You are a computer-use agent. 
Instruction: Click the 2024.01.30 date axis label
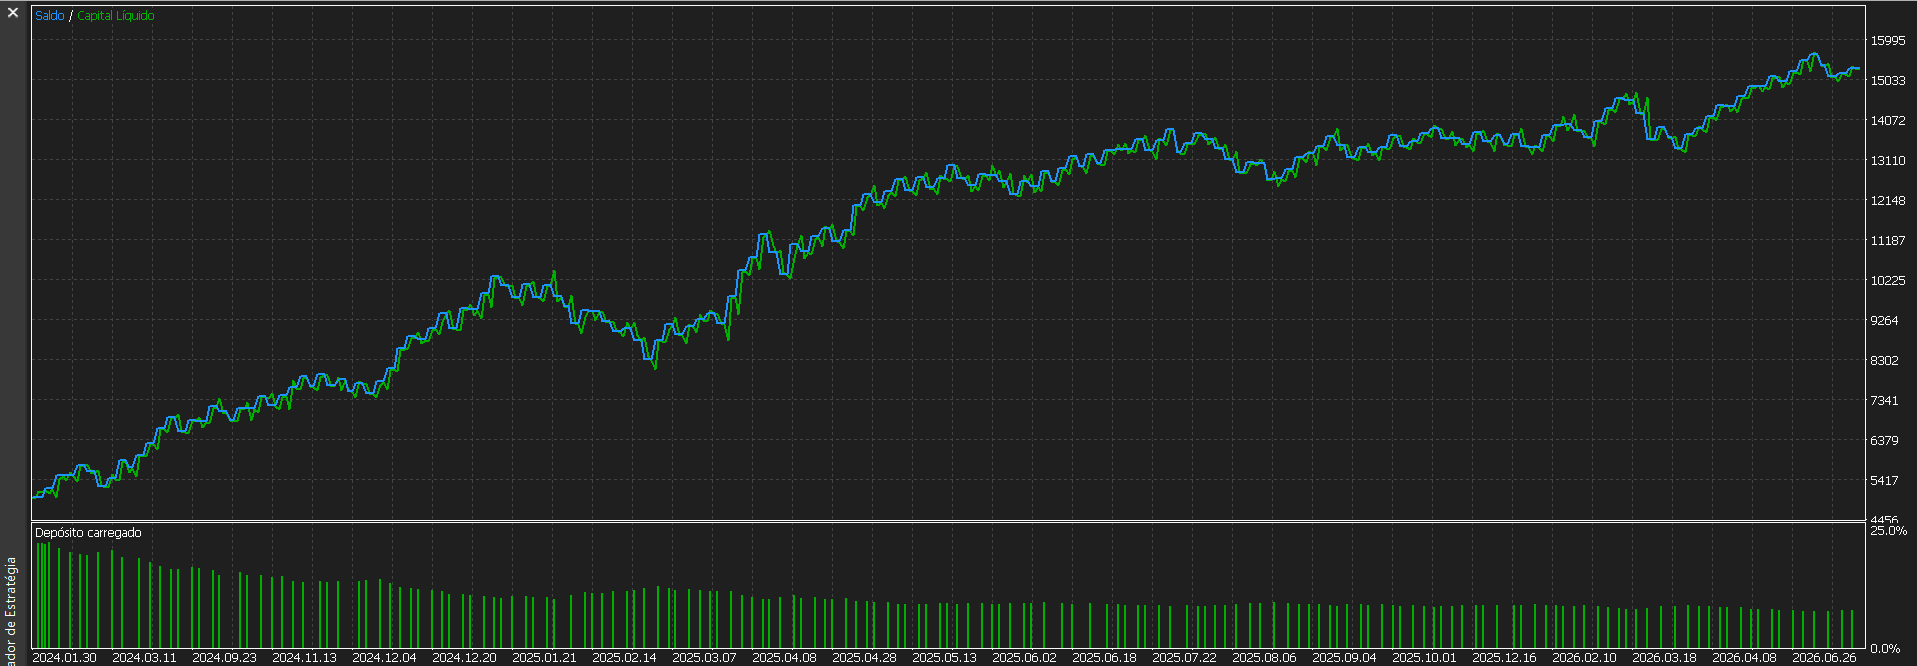(65, 658)
